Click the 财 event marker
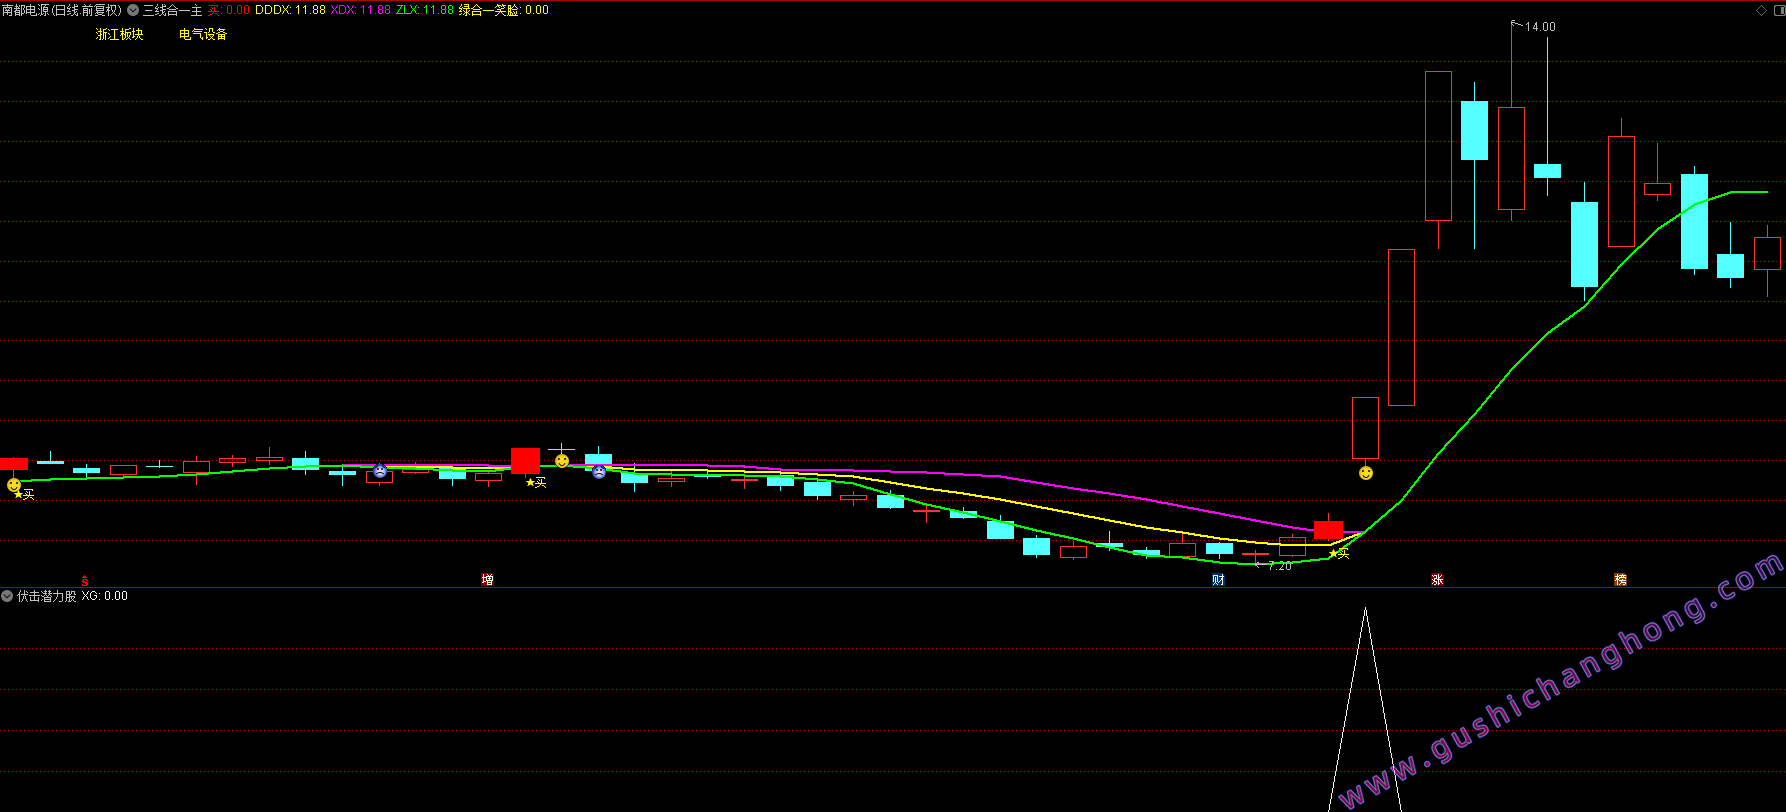Image resolution: width=1786 pixels, height=812 pixels. [1218, 580]
